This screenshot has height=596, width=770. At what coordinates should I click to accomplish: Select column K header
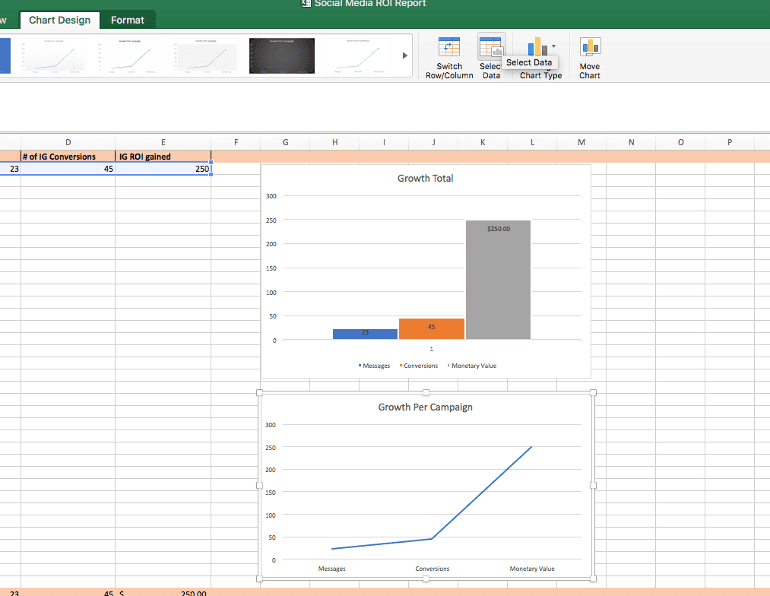click(x=483, y=142)
